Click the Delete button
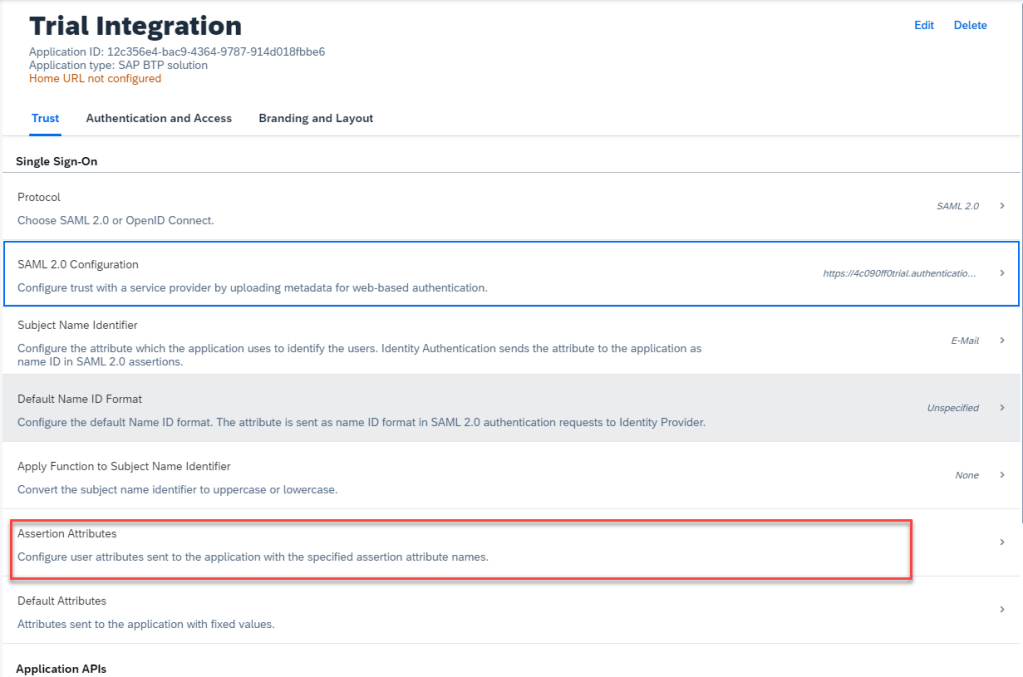Screen dimensions: 1023x677 coord(970,25)
